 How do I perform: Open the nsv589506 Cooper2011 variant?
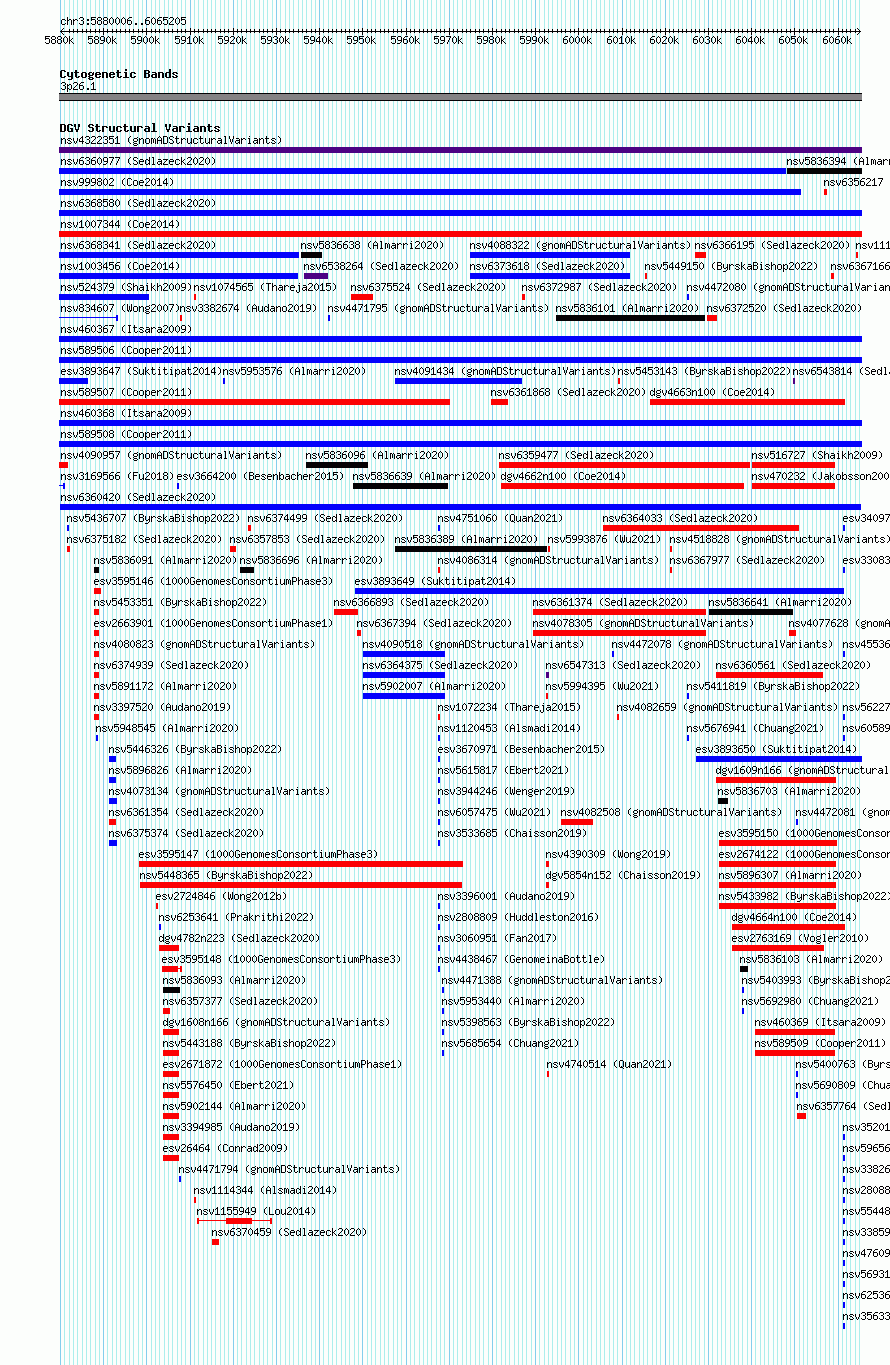coord(125,351)
